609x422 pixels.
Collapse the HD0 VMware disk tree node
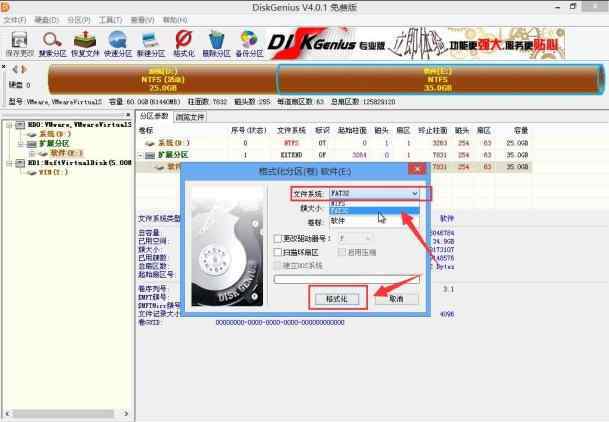pos(9,125)
